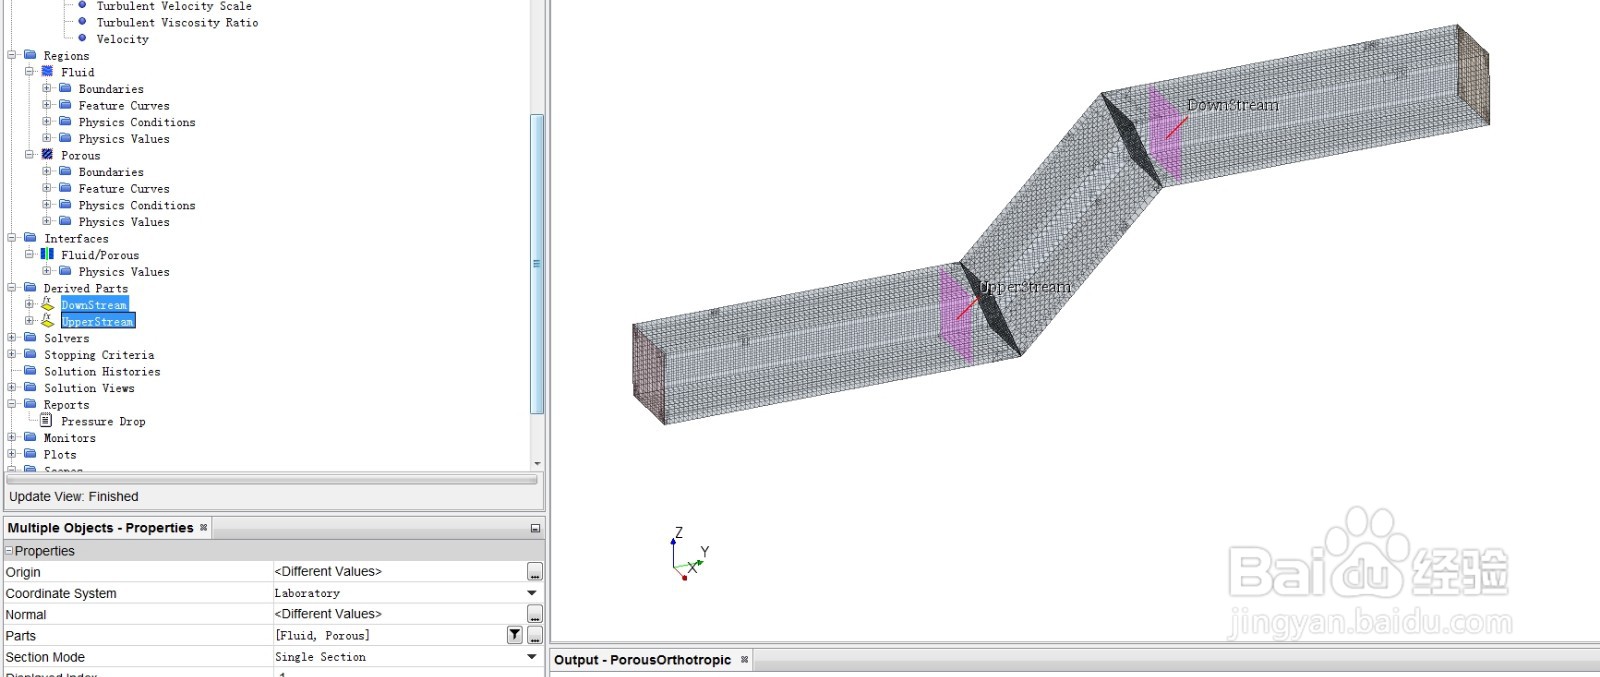1600x677 pixels.
Task: Collapse the Properties section header
Action: coord(9,551)
